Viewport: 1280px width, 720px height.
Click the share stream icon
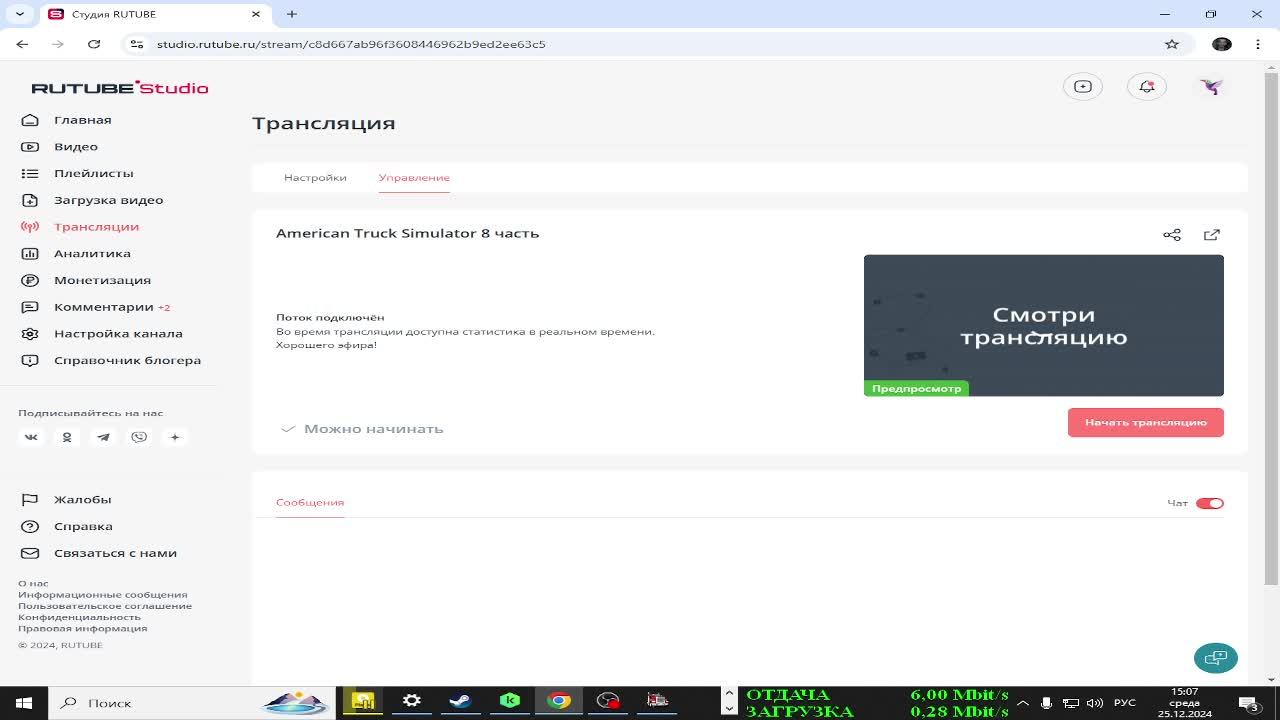[x=1172, y=235]
